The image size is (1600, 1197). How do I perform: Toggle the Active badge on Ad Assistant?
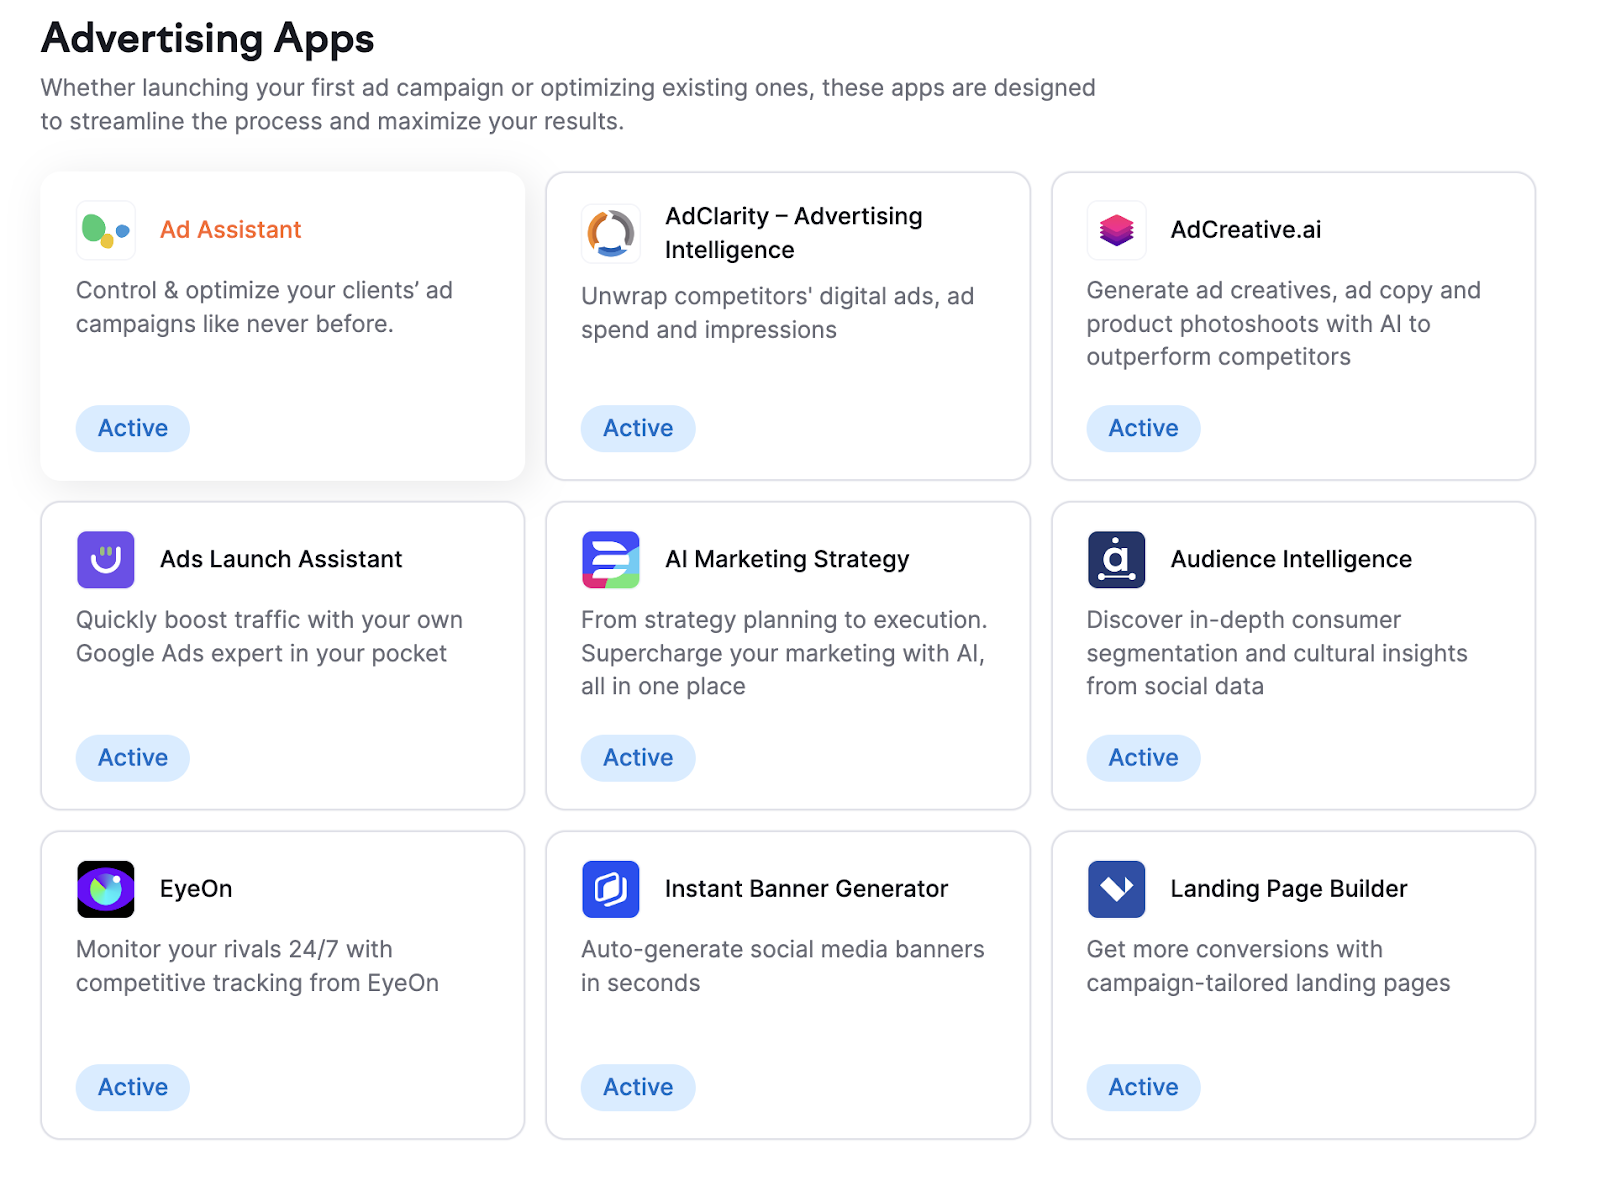point(132,428)
